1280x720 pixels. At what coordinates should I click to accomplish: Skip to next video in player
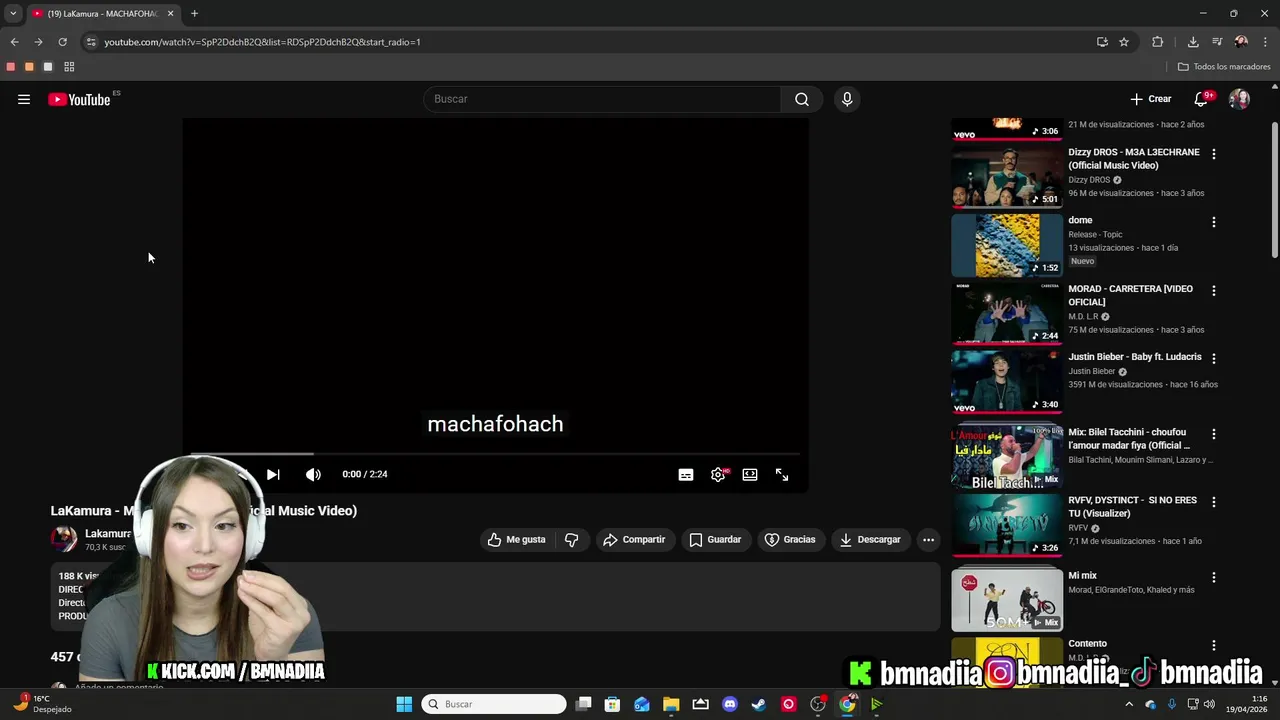click(x=273, y=474)
